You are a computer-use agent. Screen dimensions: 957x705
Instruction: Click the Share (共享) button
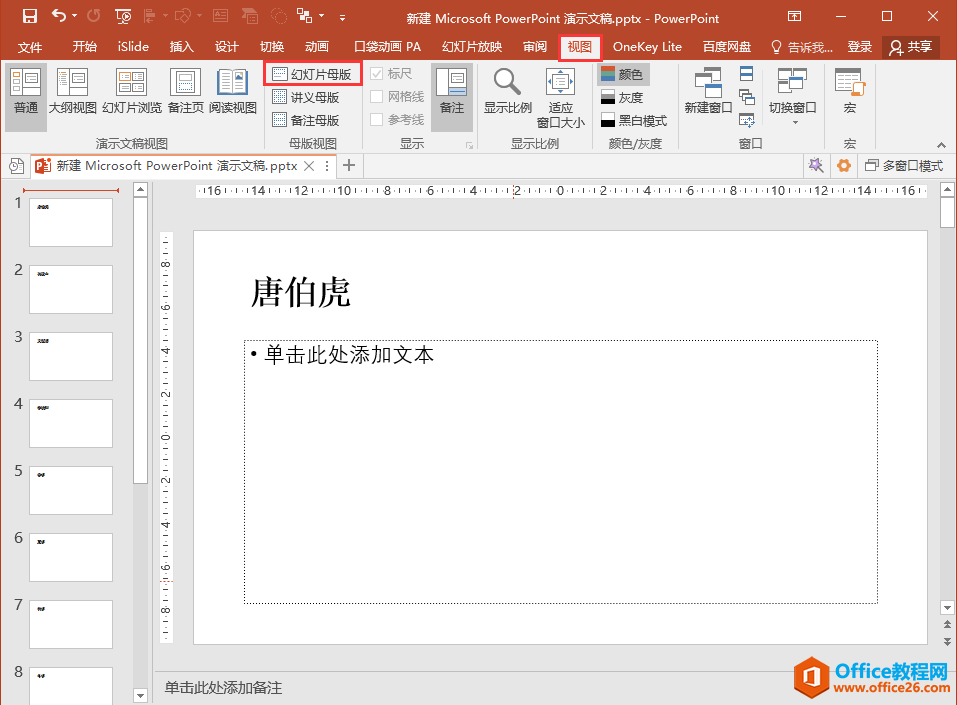[x=910, y=47]
